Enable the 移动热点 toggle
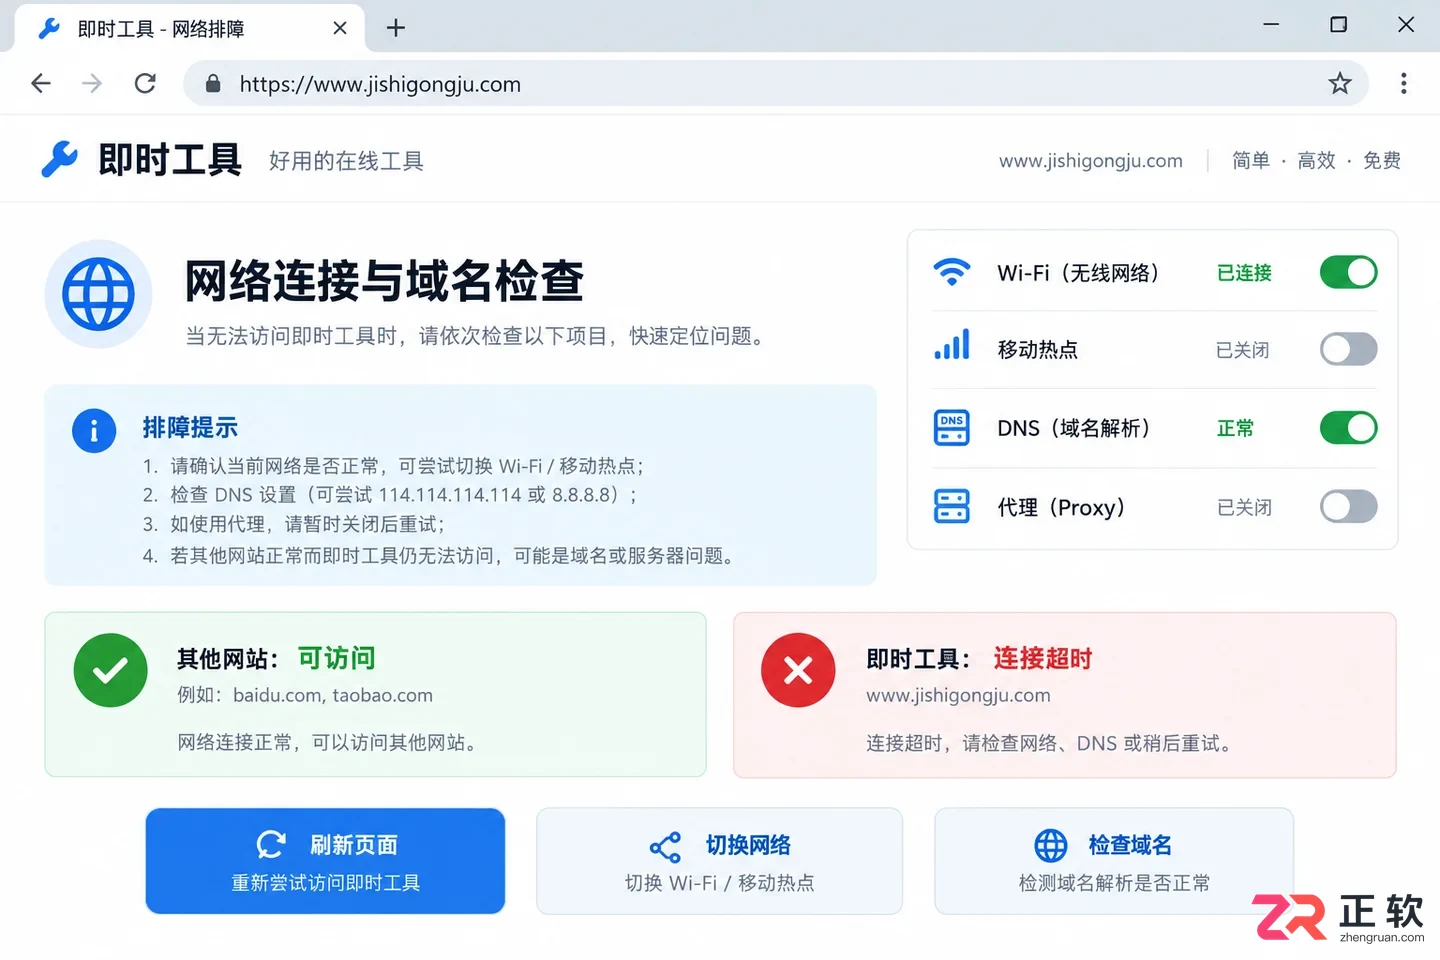Screen dimensions: 1440x960 [1348, 349]
